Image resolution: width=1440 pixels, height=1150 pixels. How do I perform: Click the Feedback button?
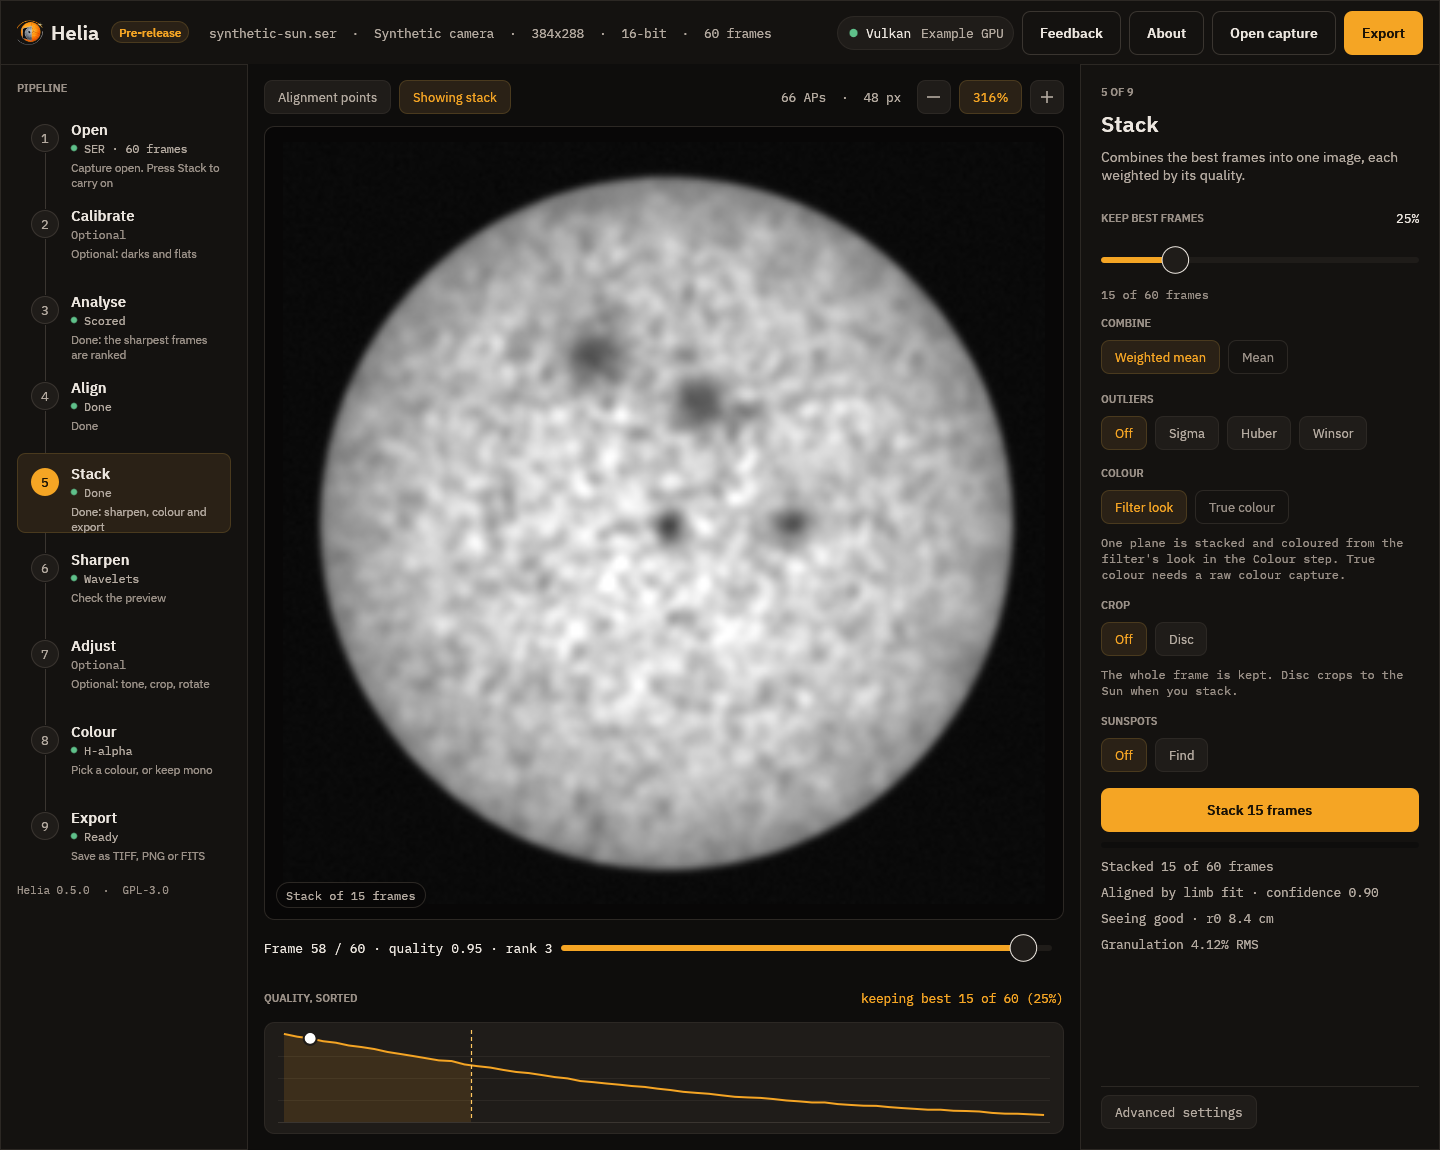pos(1071,33)
